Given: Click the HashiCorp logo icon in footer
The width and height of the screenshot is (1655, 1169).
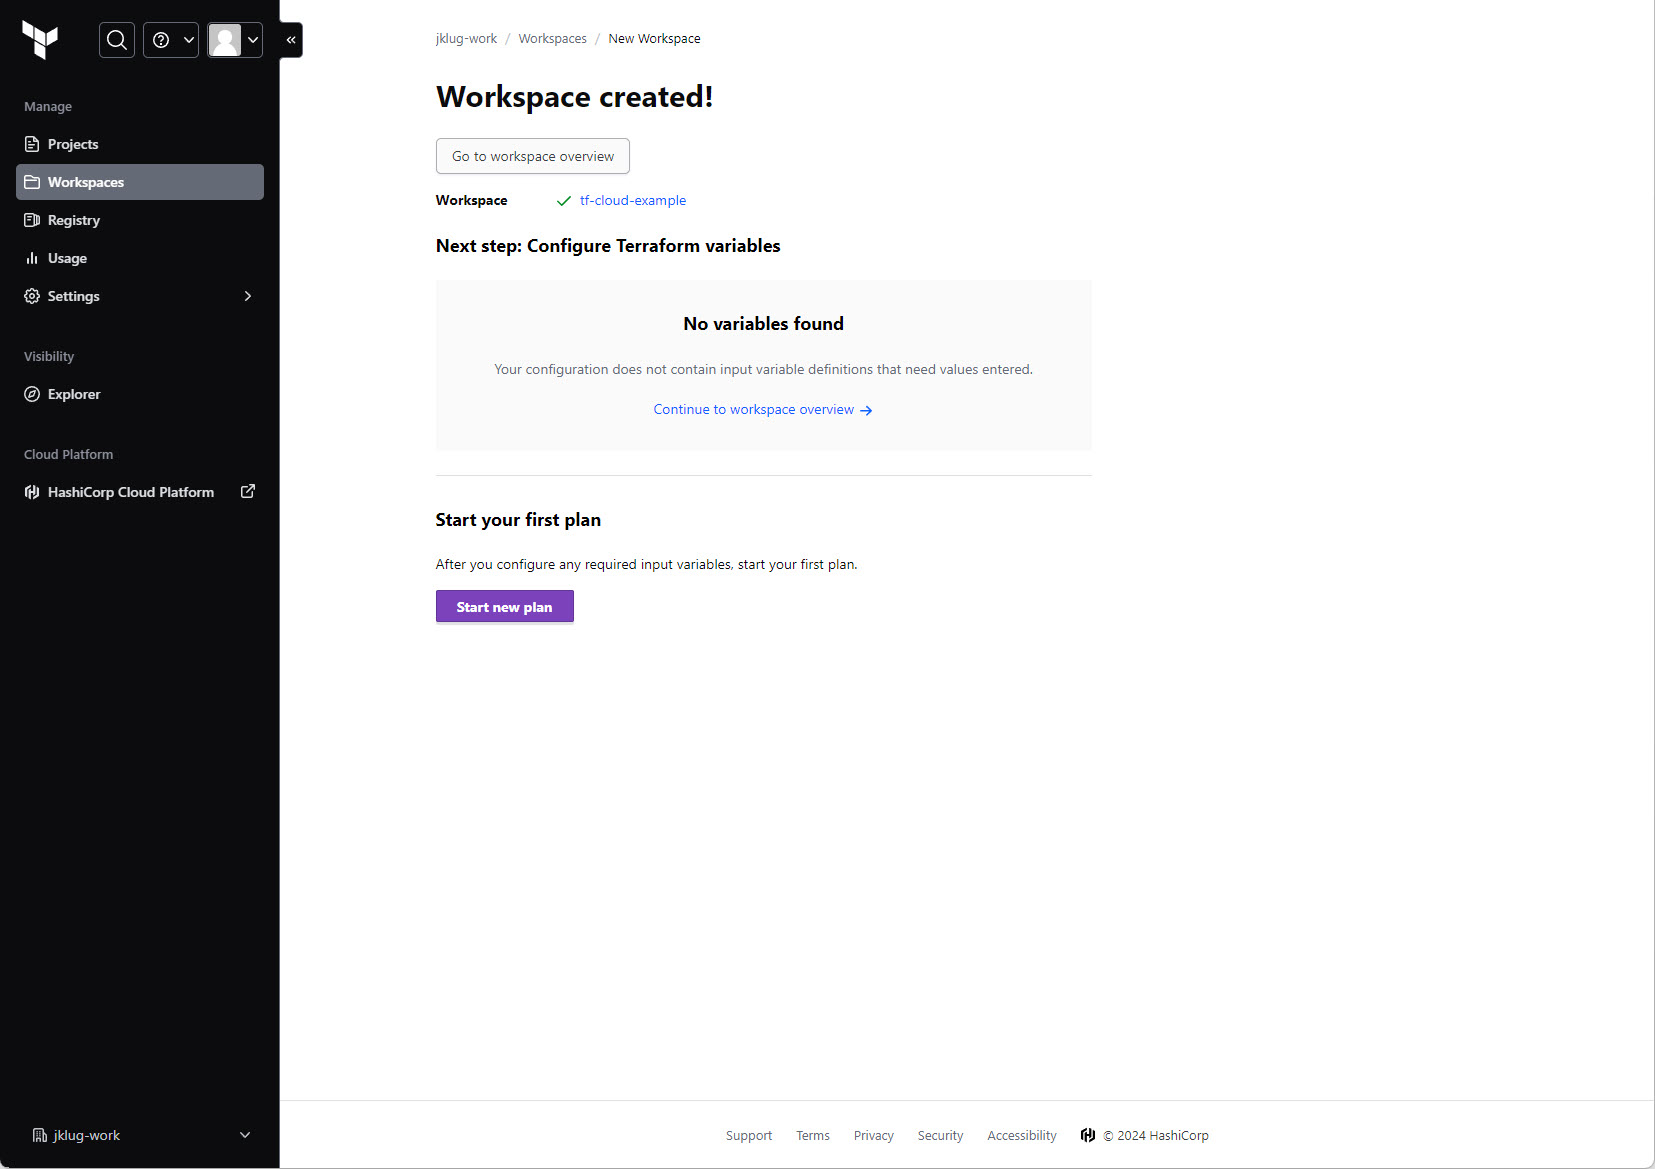Looking at the screenshot, I should [1088, 1135].
